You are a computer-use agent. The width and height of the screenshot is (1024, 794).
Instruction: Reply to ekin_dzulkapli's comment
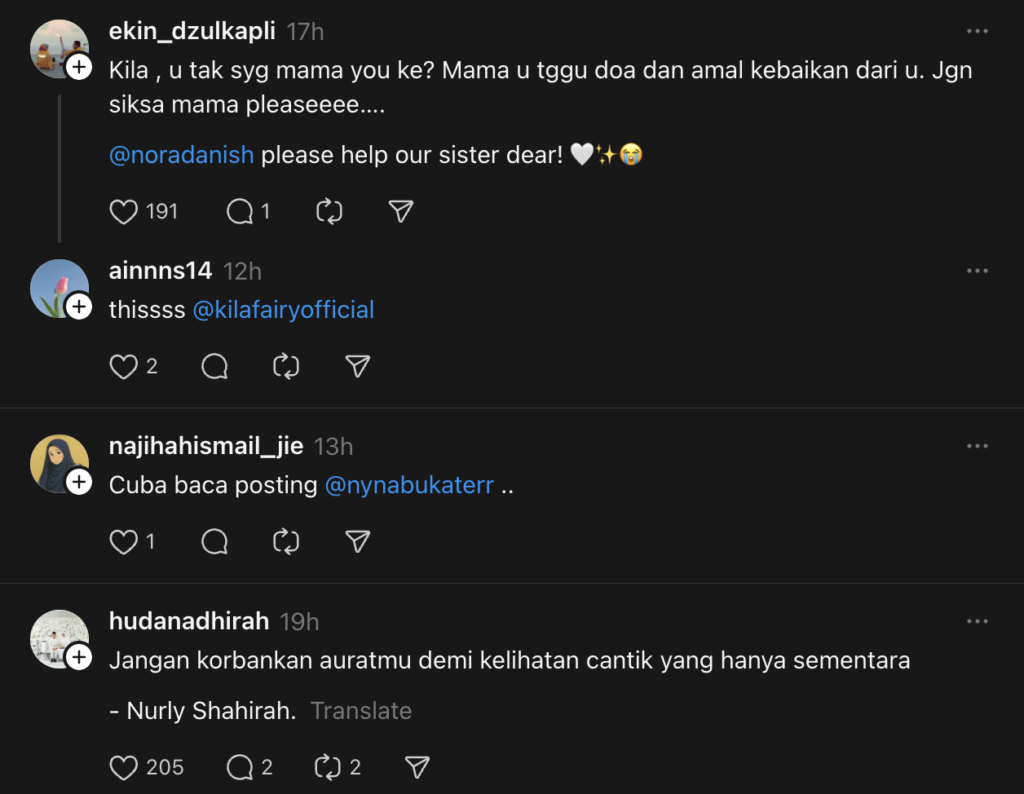coord(240,212)
